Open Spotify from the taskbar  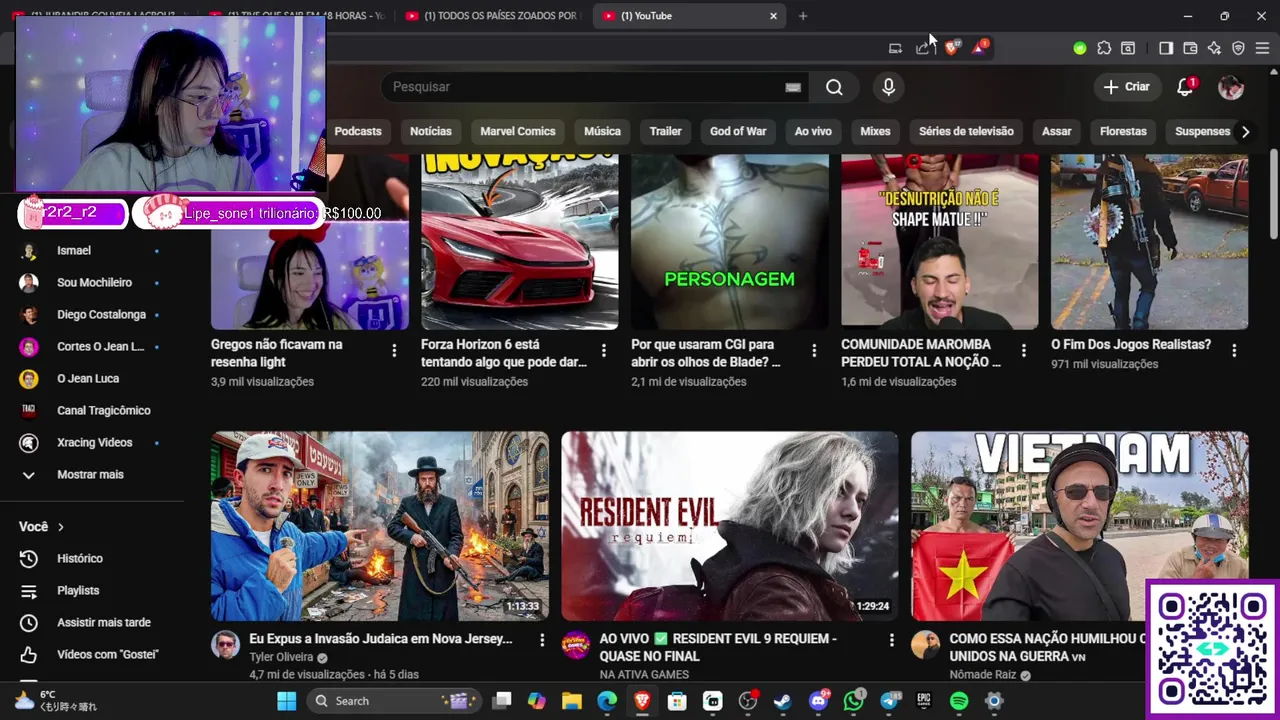pyautogui.click(x=959, y=701)
